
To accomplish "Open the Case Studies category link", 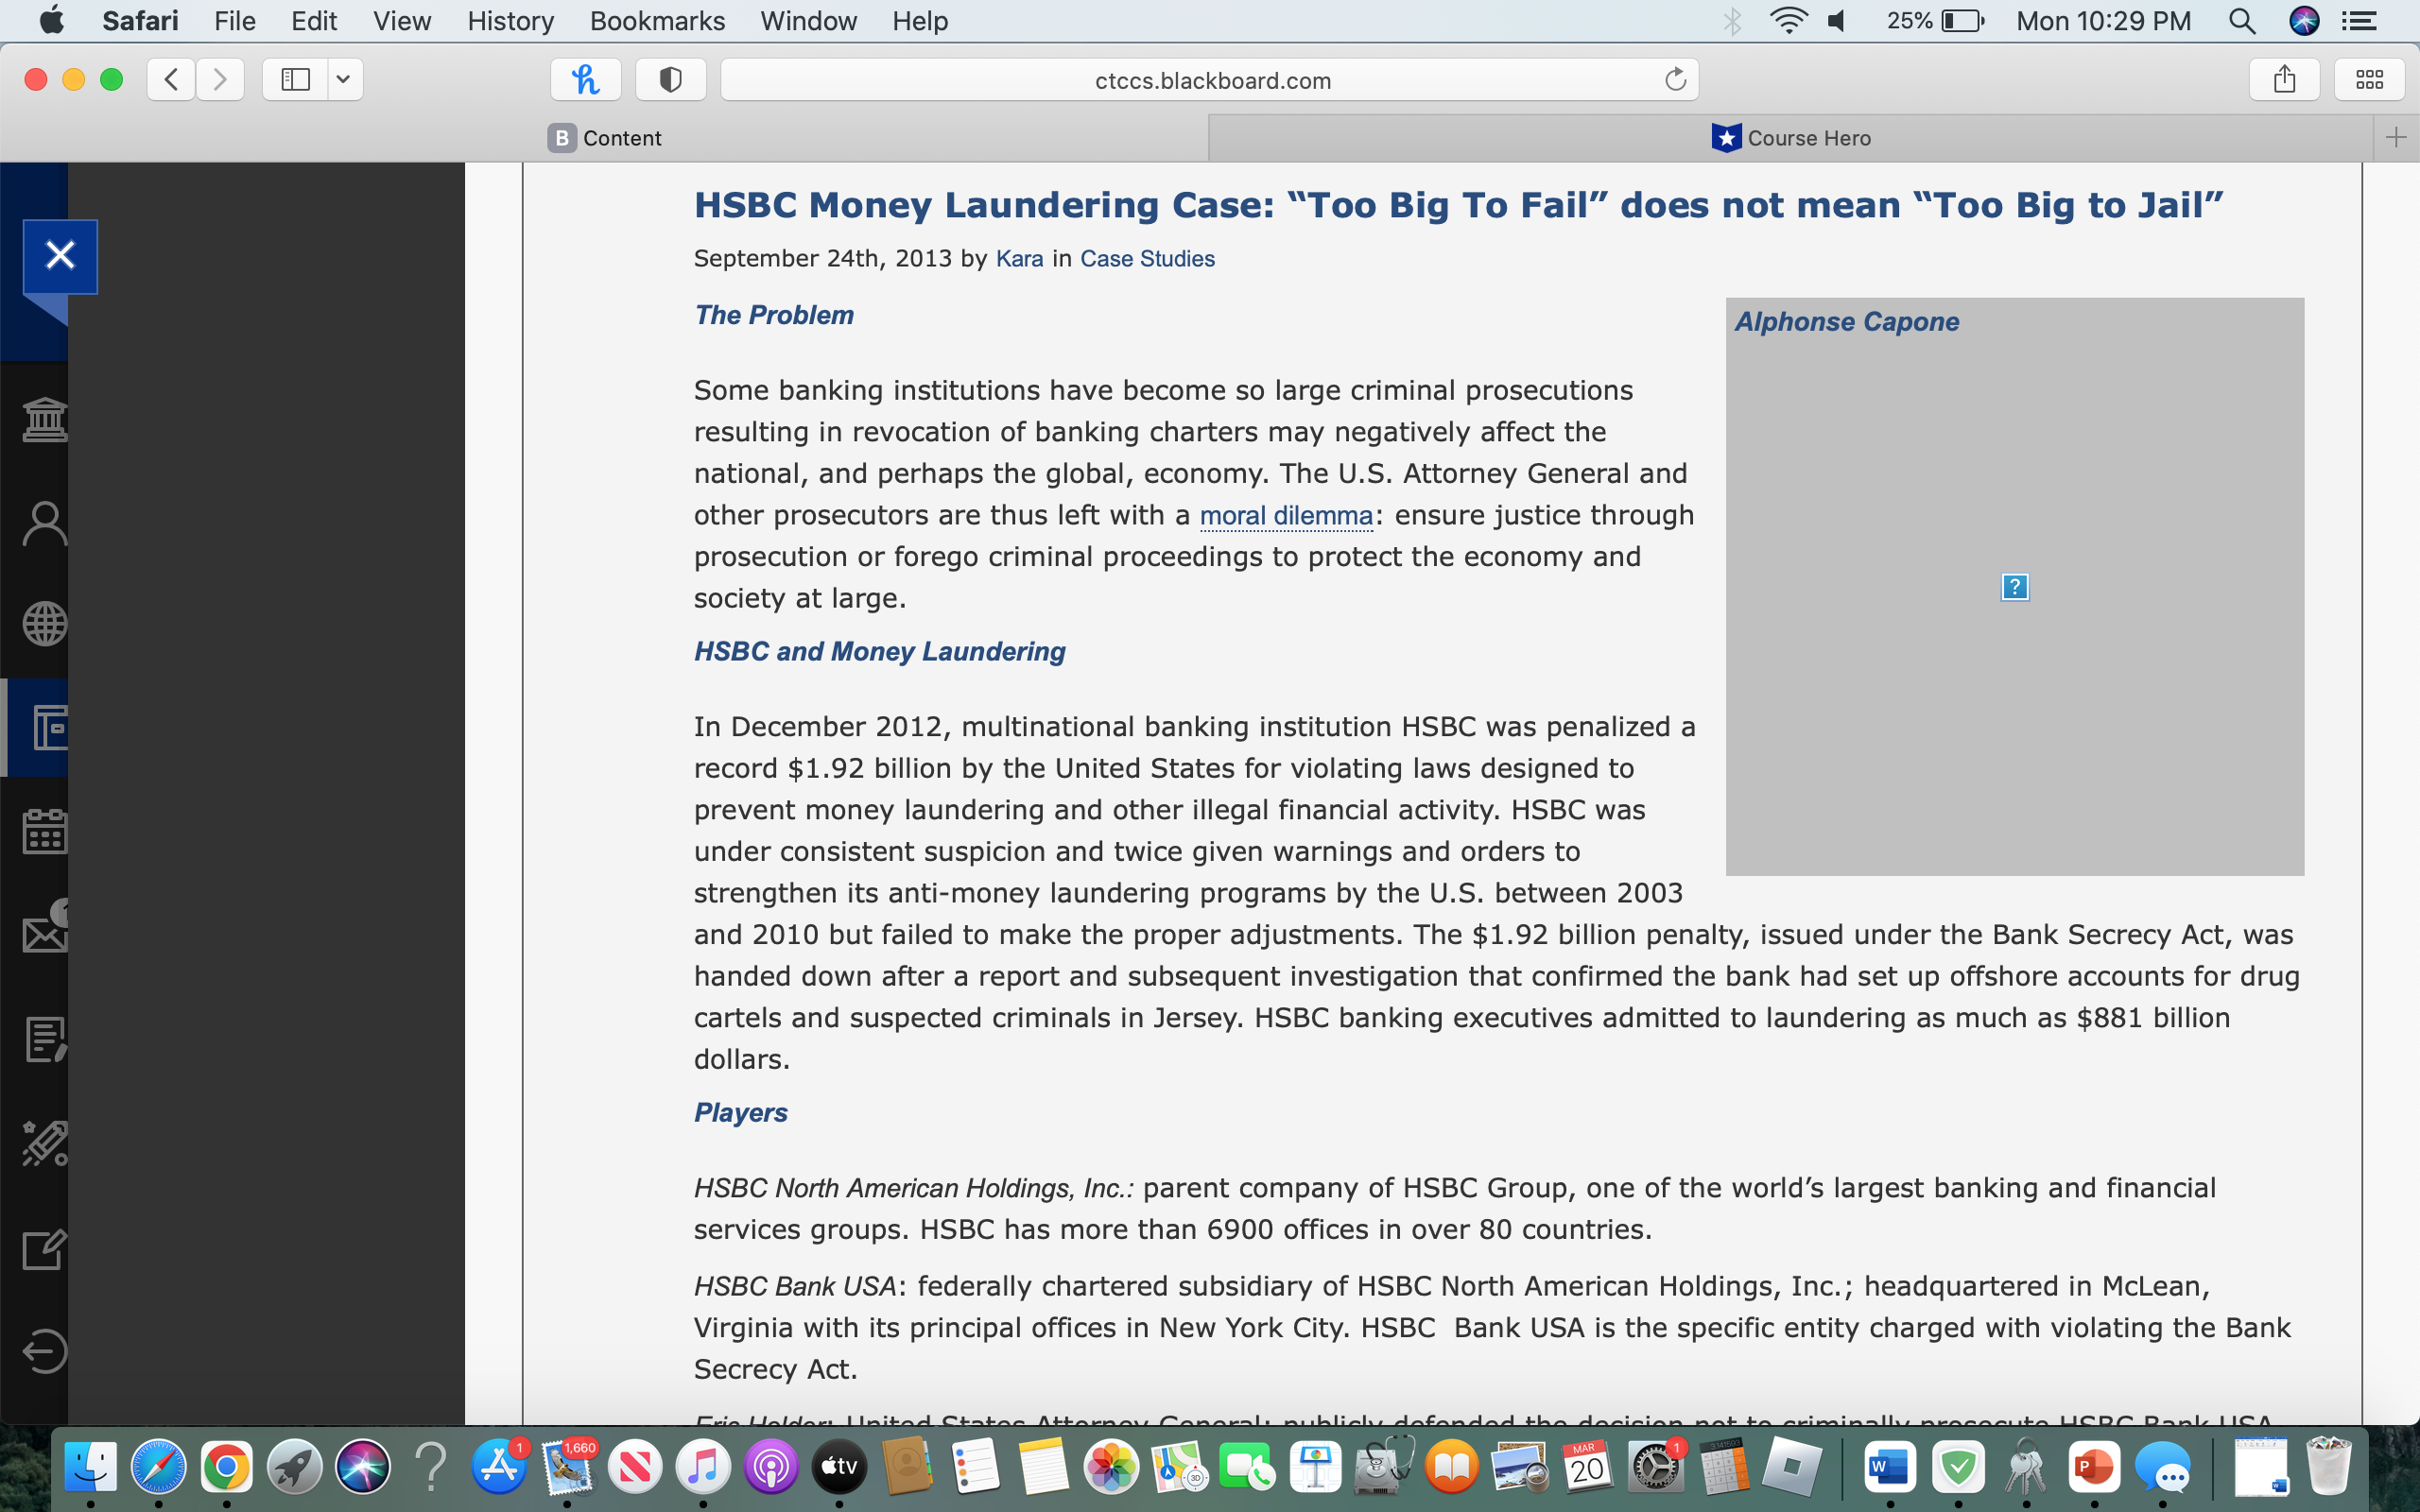I will (x=1147, y=259).
